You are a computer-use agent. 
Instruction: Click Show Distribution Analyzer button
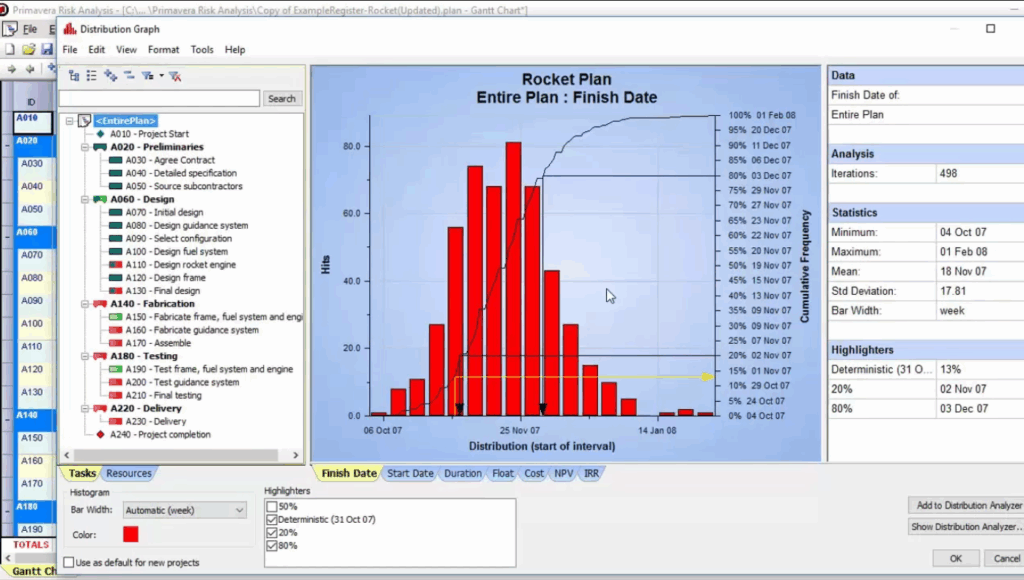tap(966, 526)
